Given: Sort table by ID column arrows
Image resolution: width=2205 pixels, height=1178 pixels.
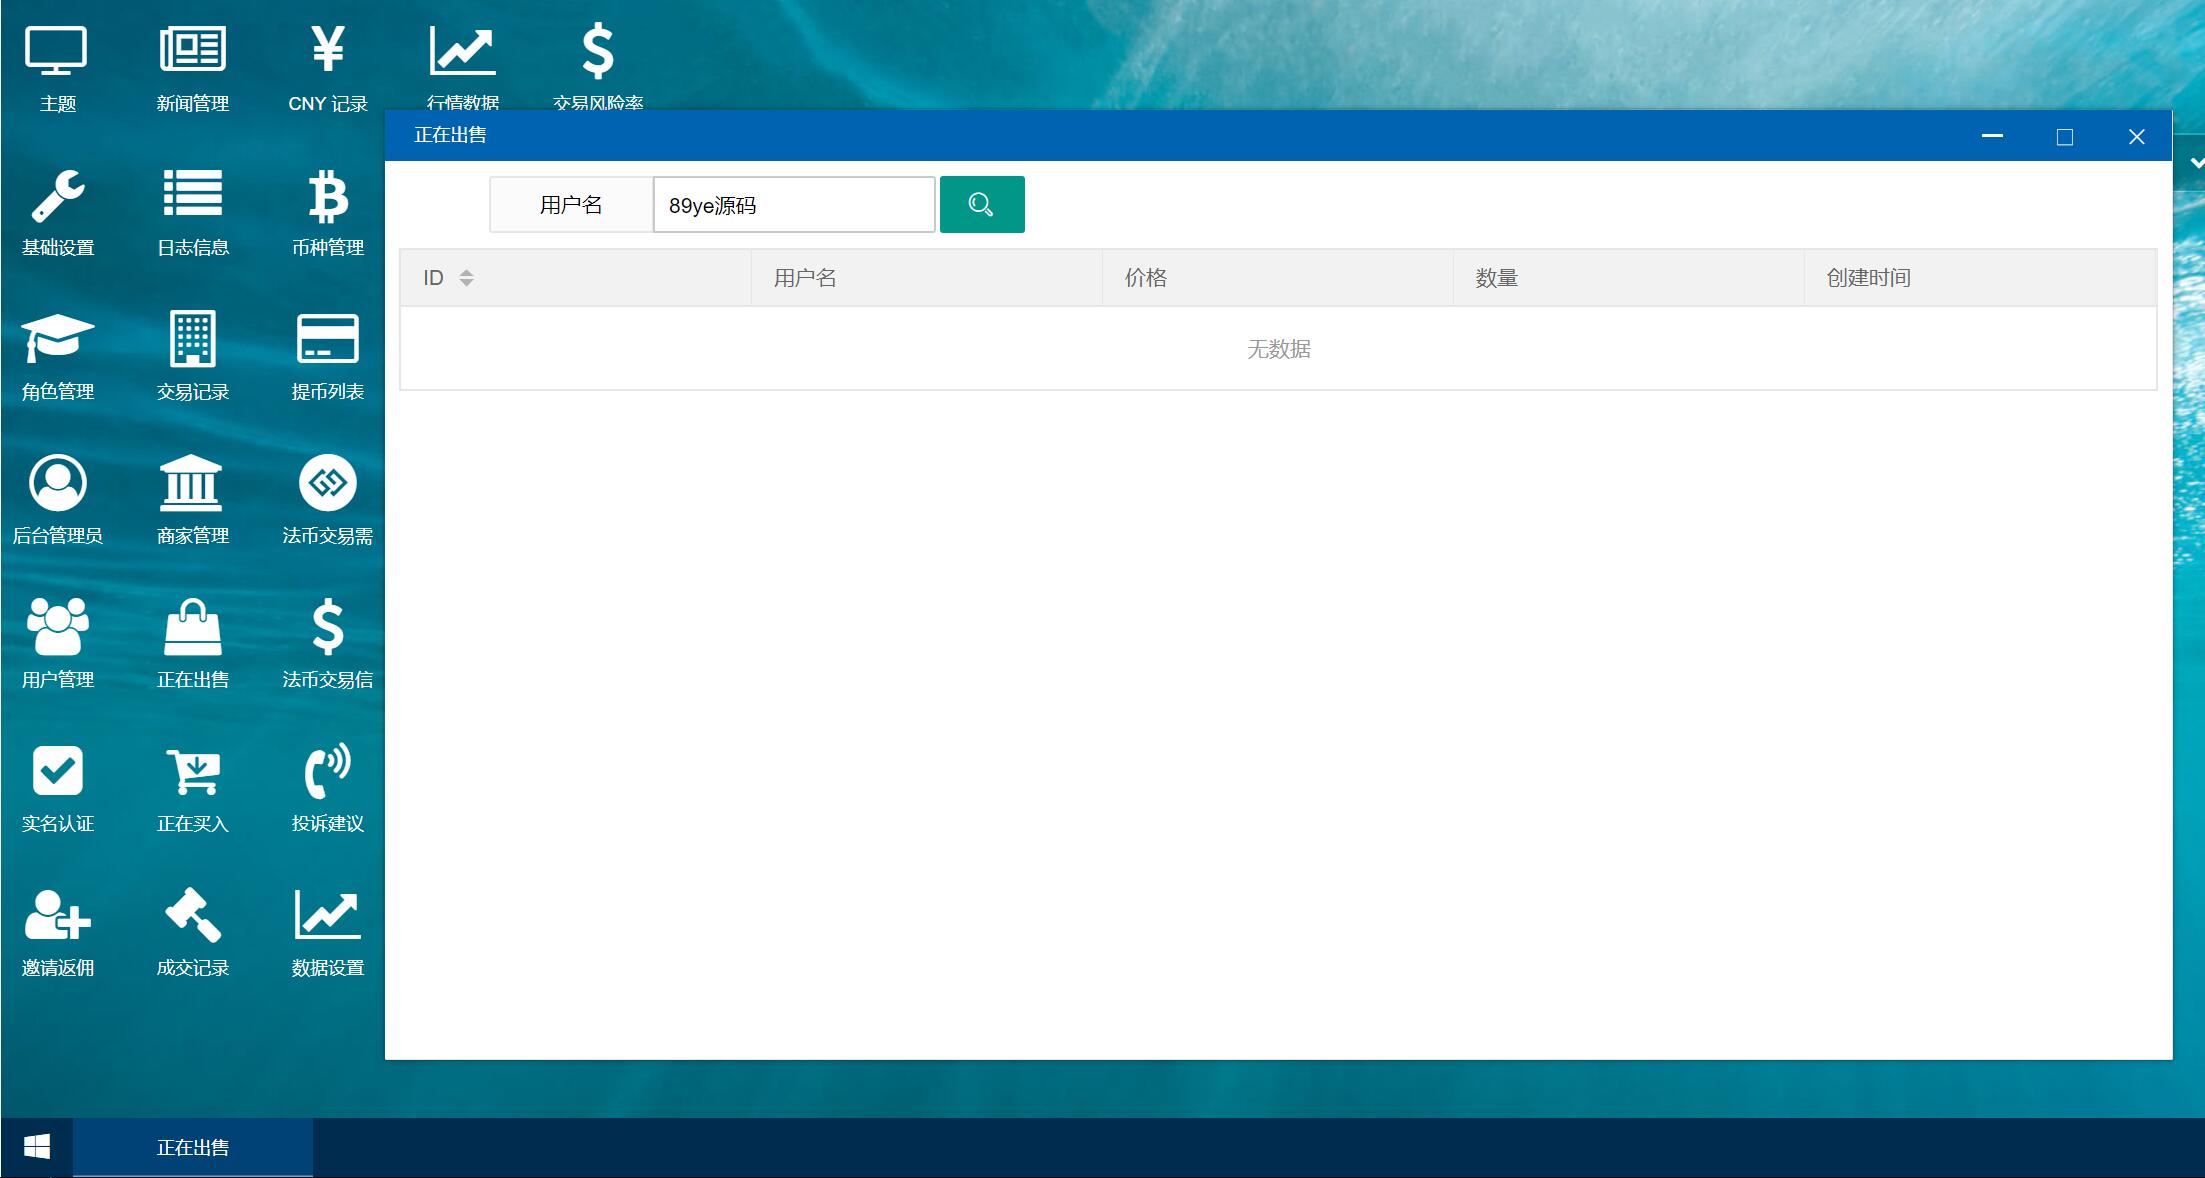Looking at the screenshot, I should point(466,278).
